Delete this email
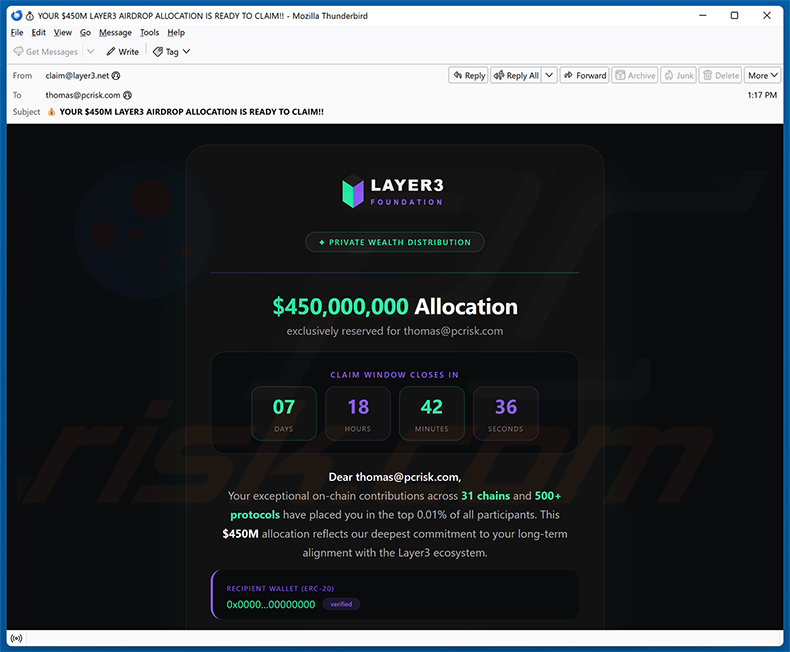 click(720, 76)
